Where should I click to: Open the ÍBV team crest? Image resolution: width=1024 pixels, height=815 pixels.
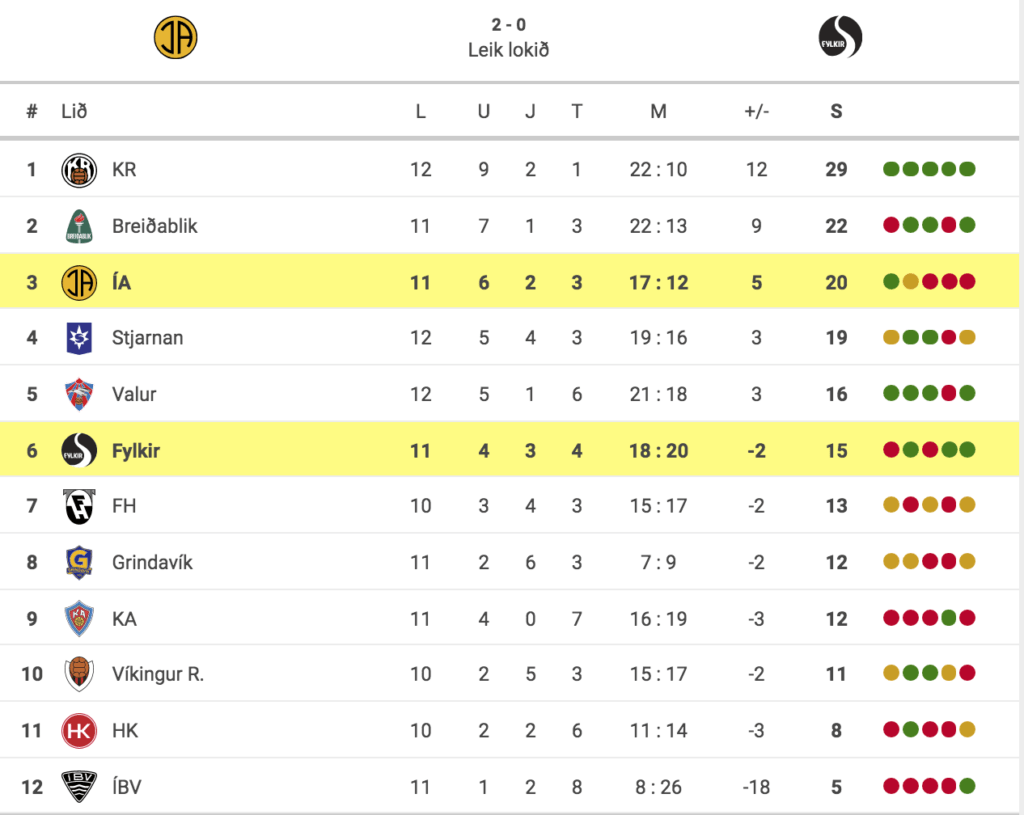coord(79,786)
